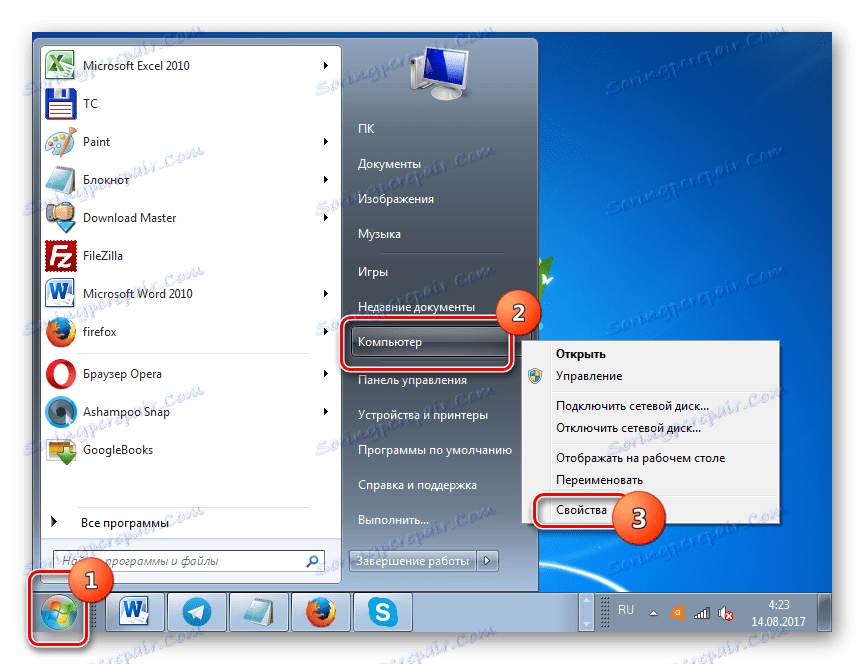This screenshot has width=864, height=664.
Task: Click the RU language indicator
Action: tap(625, 610)
